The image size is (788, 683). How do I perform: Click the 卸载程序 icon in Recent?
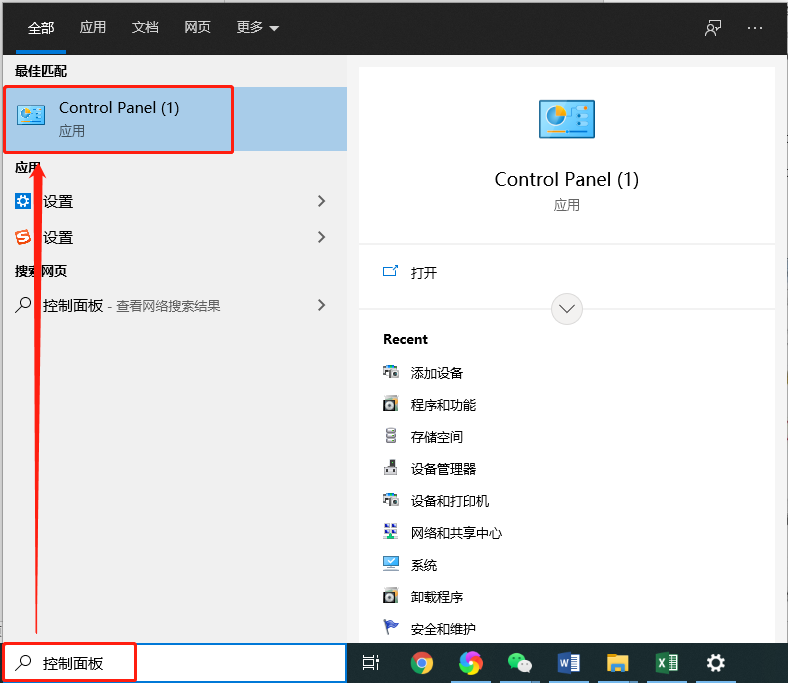coord(390,596)
